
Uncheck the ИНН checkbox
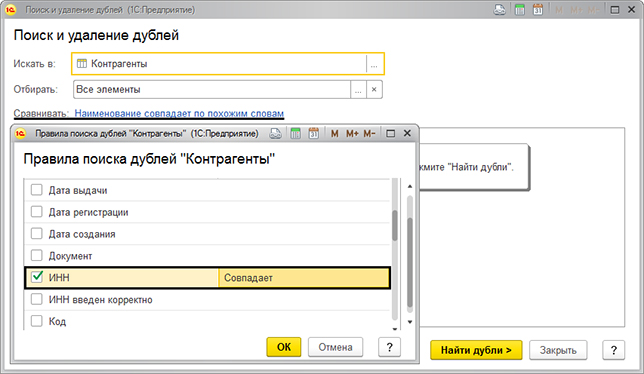click(x=37, y=277)
